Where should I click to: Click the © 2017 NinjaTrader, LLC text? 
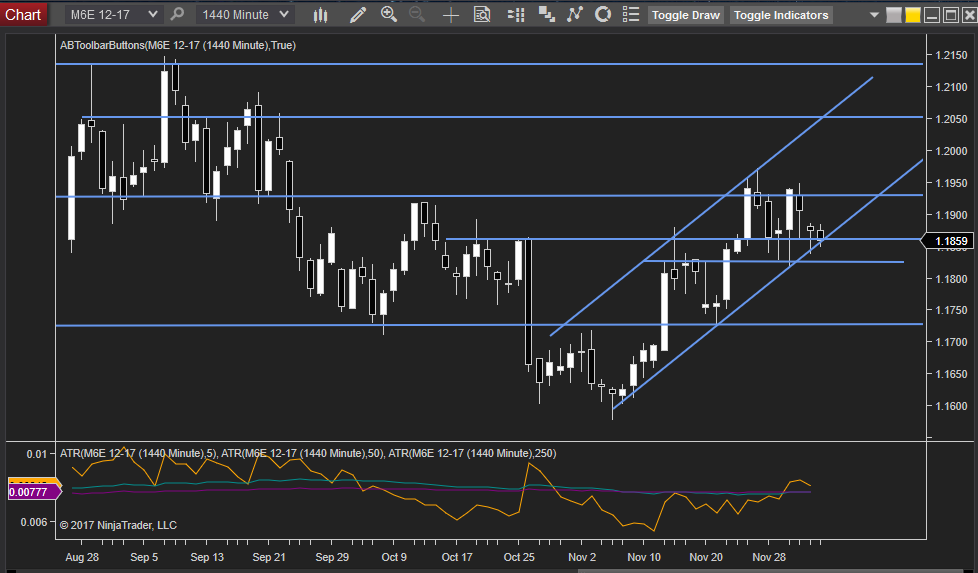click(118, 525)
